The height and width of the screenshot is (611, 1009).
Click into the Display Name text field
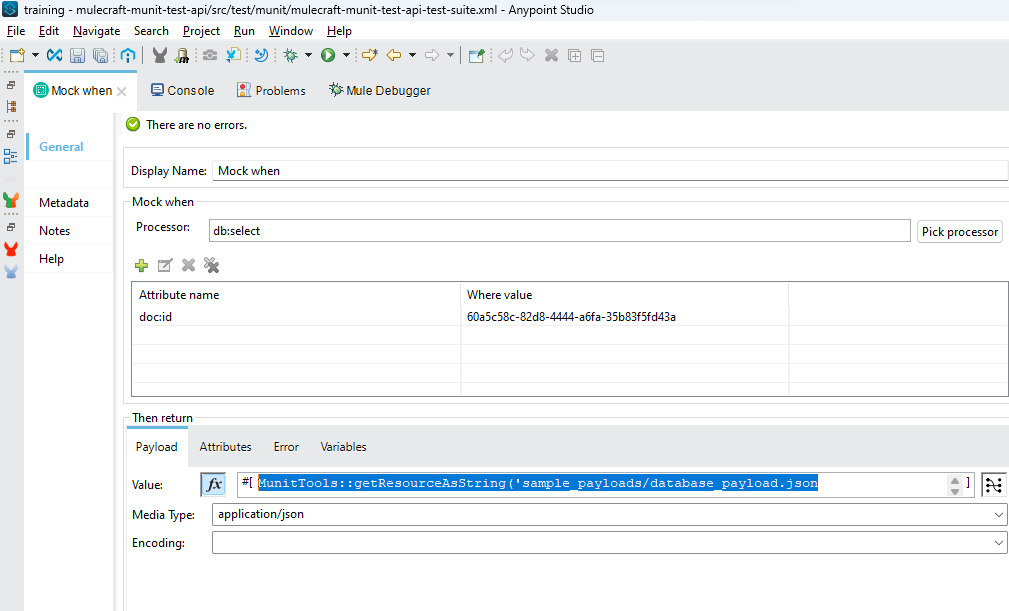click(609, 171)
